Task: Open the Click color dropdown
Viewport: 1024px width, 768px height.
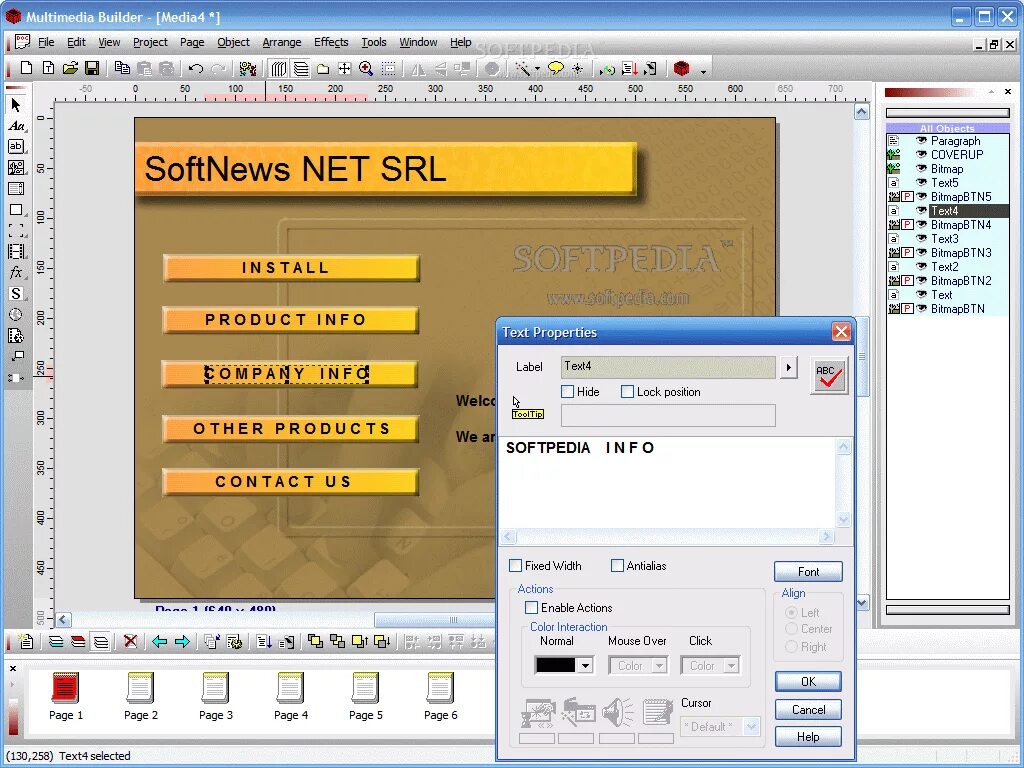Action: coord(731,665)
